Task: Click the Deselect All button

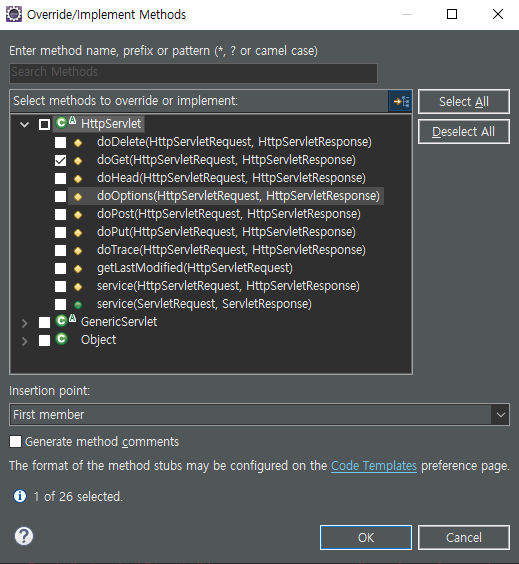Action: click(x=464, y=132)
